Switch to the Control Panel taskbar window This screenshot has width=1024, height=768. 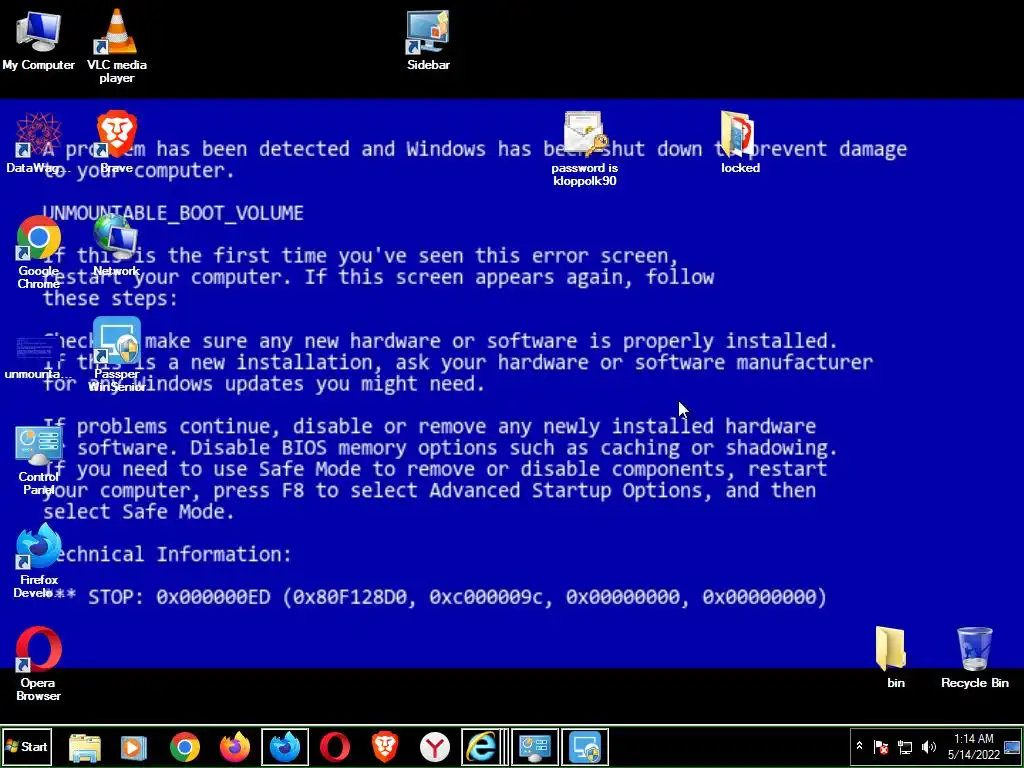point(535,747)
